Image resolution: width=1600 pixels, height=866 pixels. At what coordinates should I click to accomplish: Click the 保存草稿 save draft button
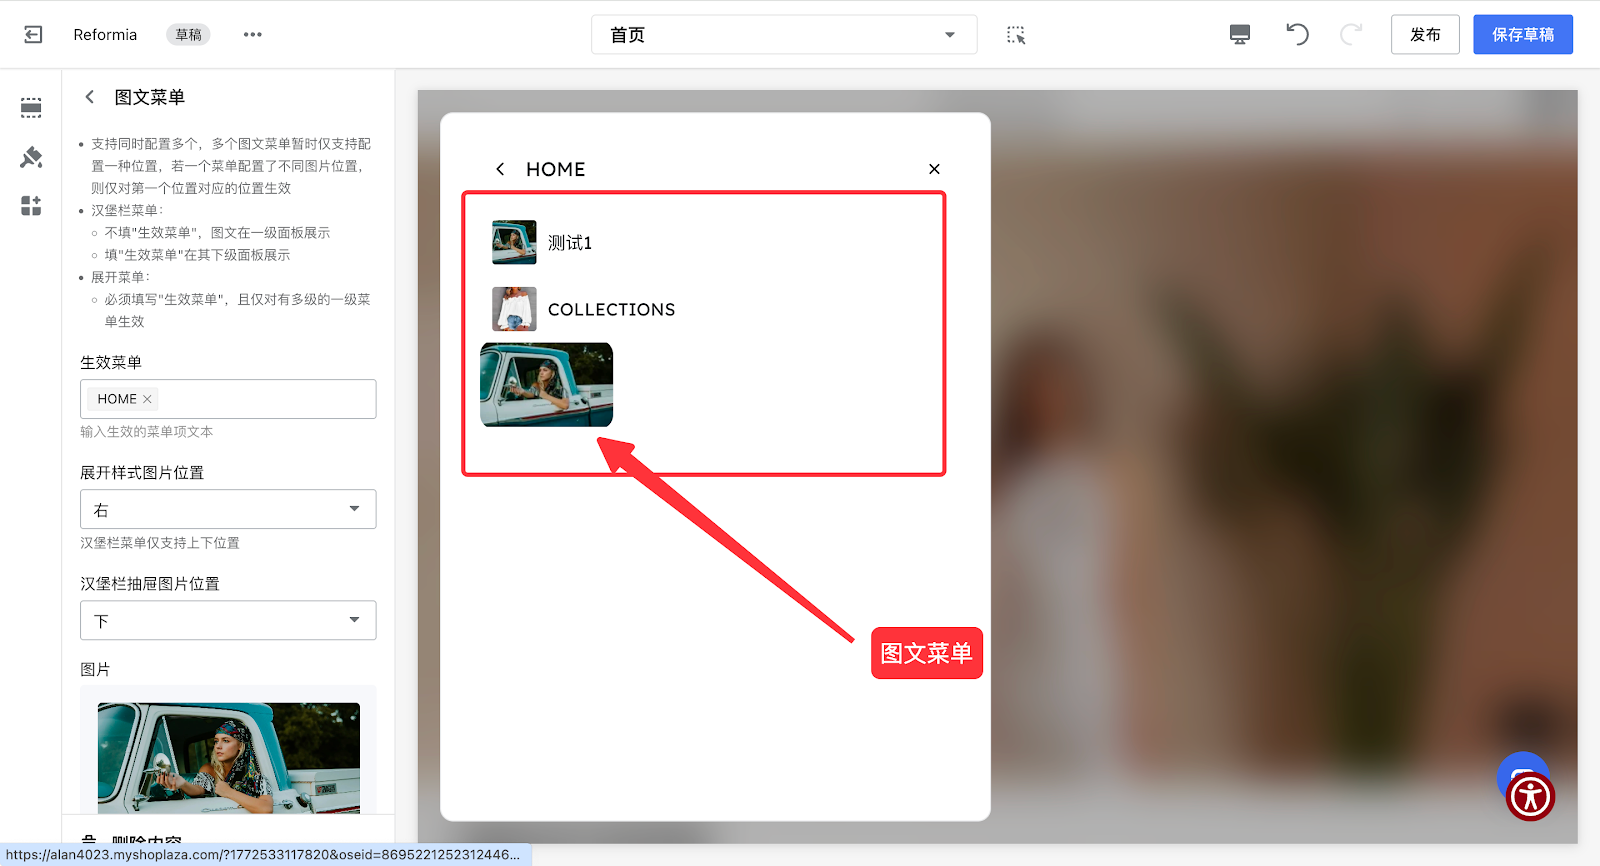click(x=1522, y=35)
